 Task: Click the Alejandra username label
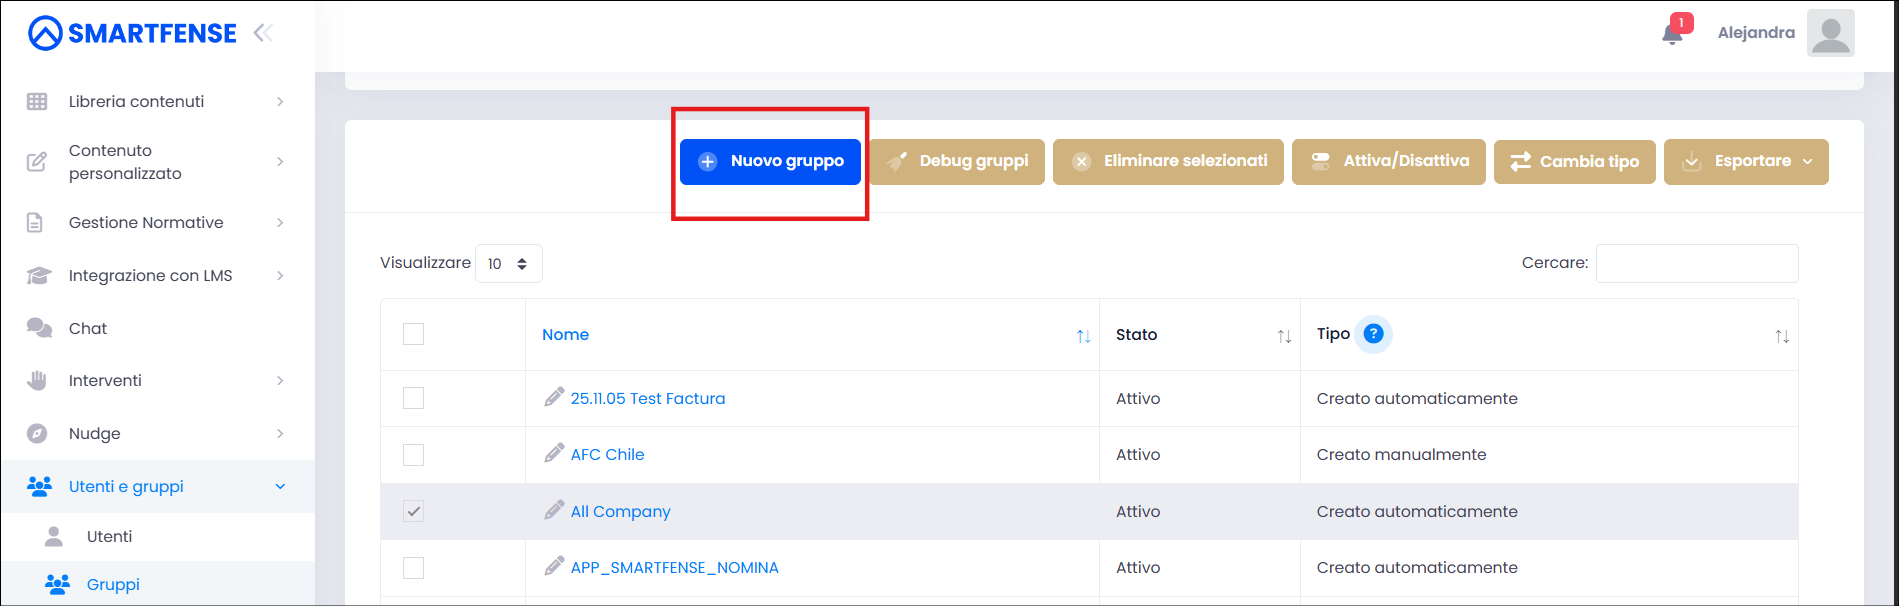(1756, 33)
